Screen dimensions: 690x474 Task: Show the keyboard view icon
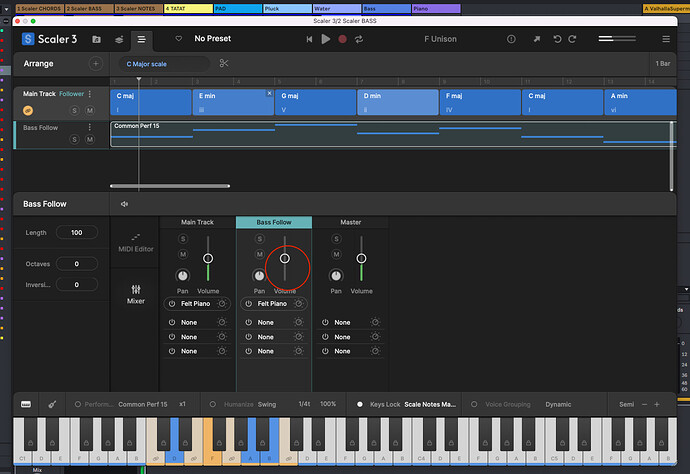click(x=26, y=404)
